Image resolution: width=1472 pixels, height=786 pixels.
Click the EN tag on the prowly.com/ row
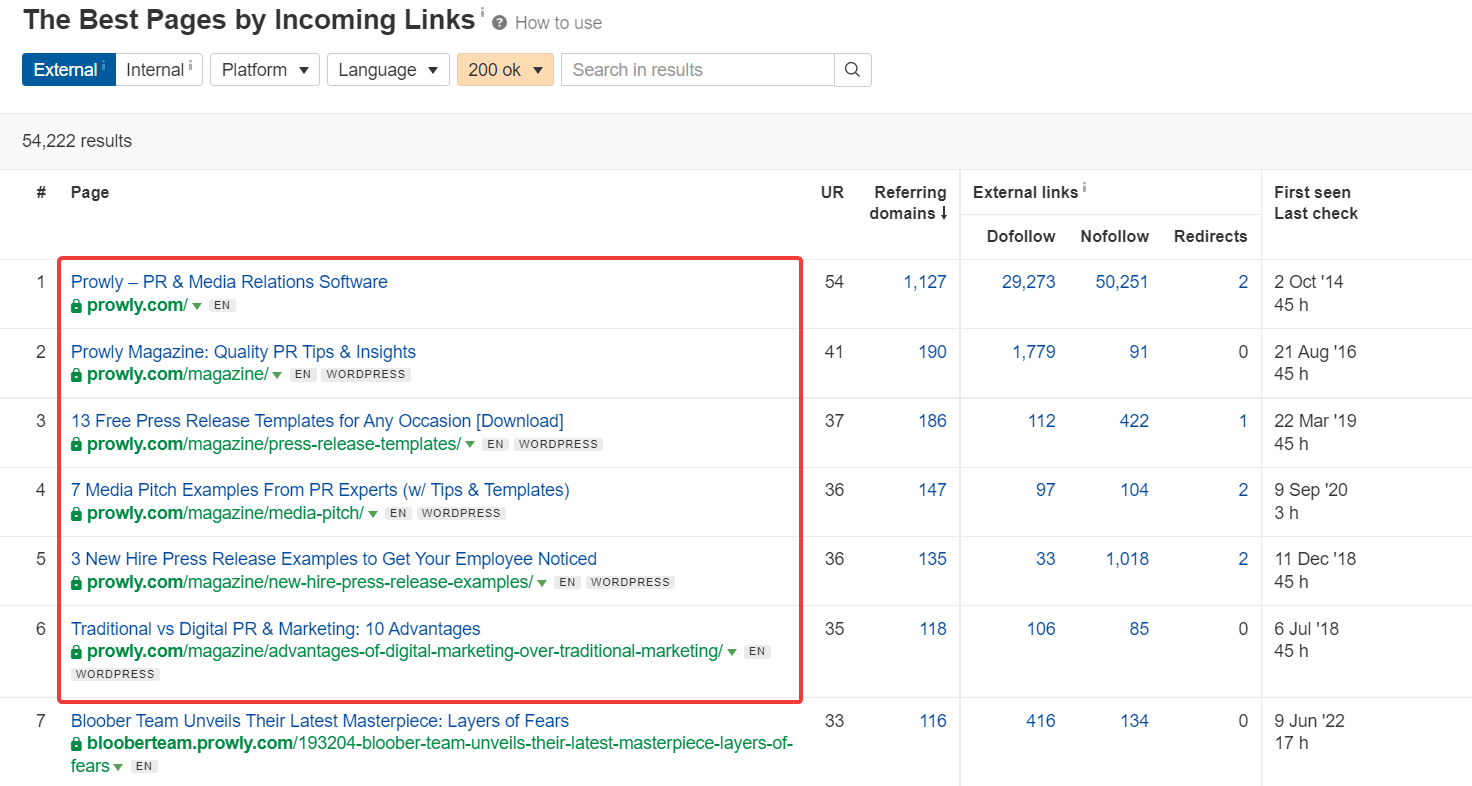[x=223, y=306]
